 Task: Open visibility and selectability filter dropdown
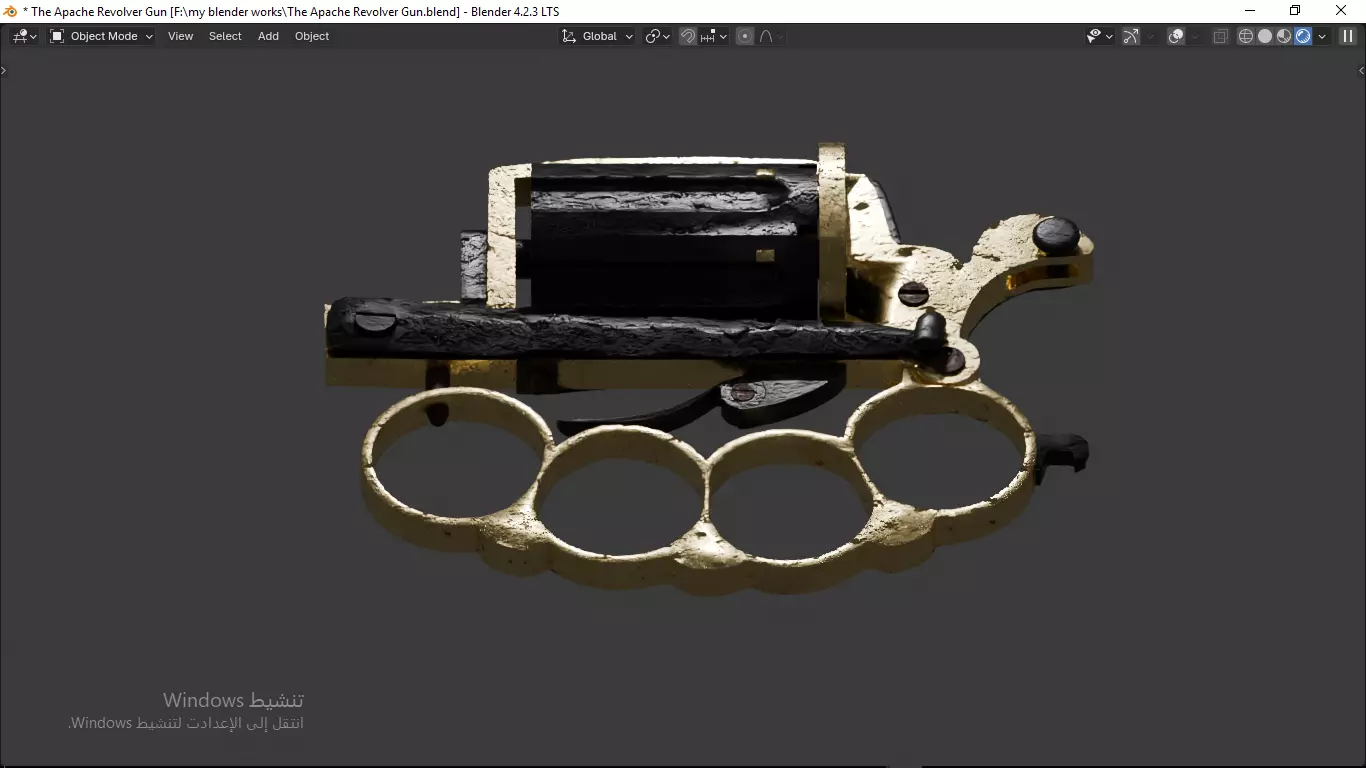tap(1100, 36)
